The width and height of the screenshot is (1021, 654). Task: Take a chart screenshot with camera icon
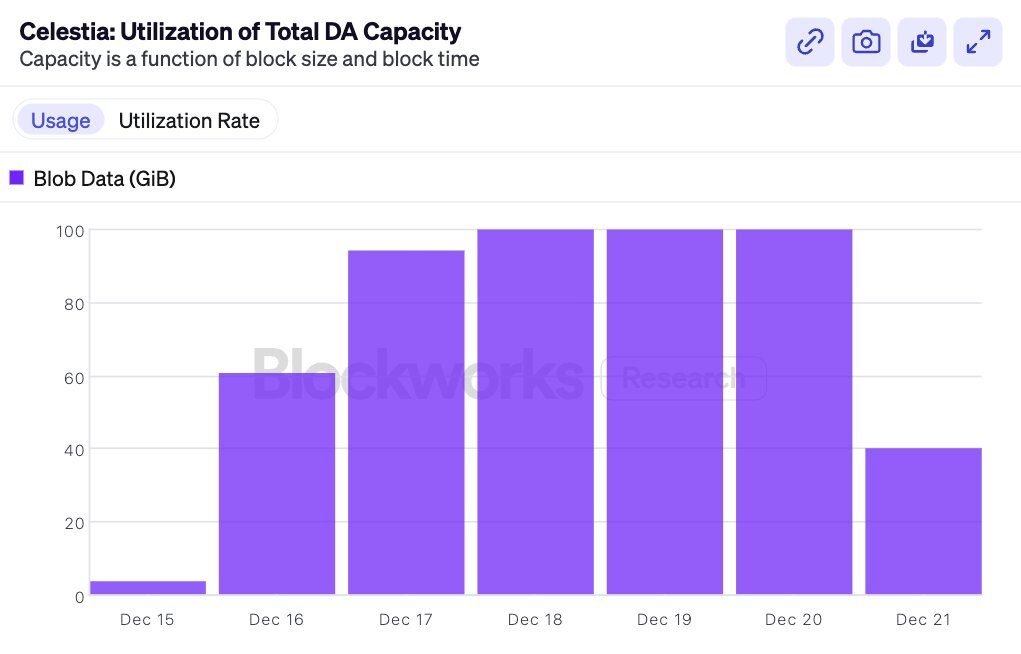pyautogui.click(x=866, y=42)
